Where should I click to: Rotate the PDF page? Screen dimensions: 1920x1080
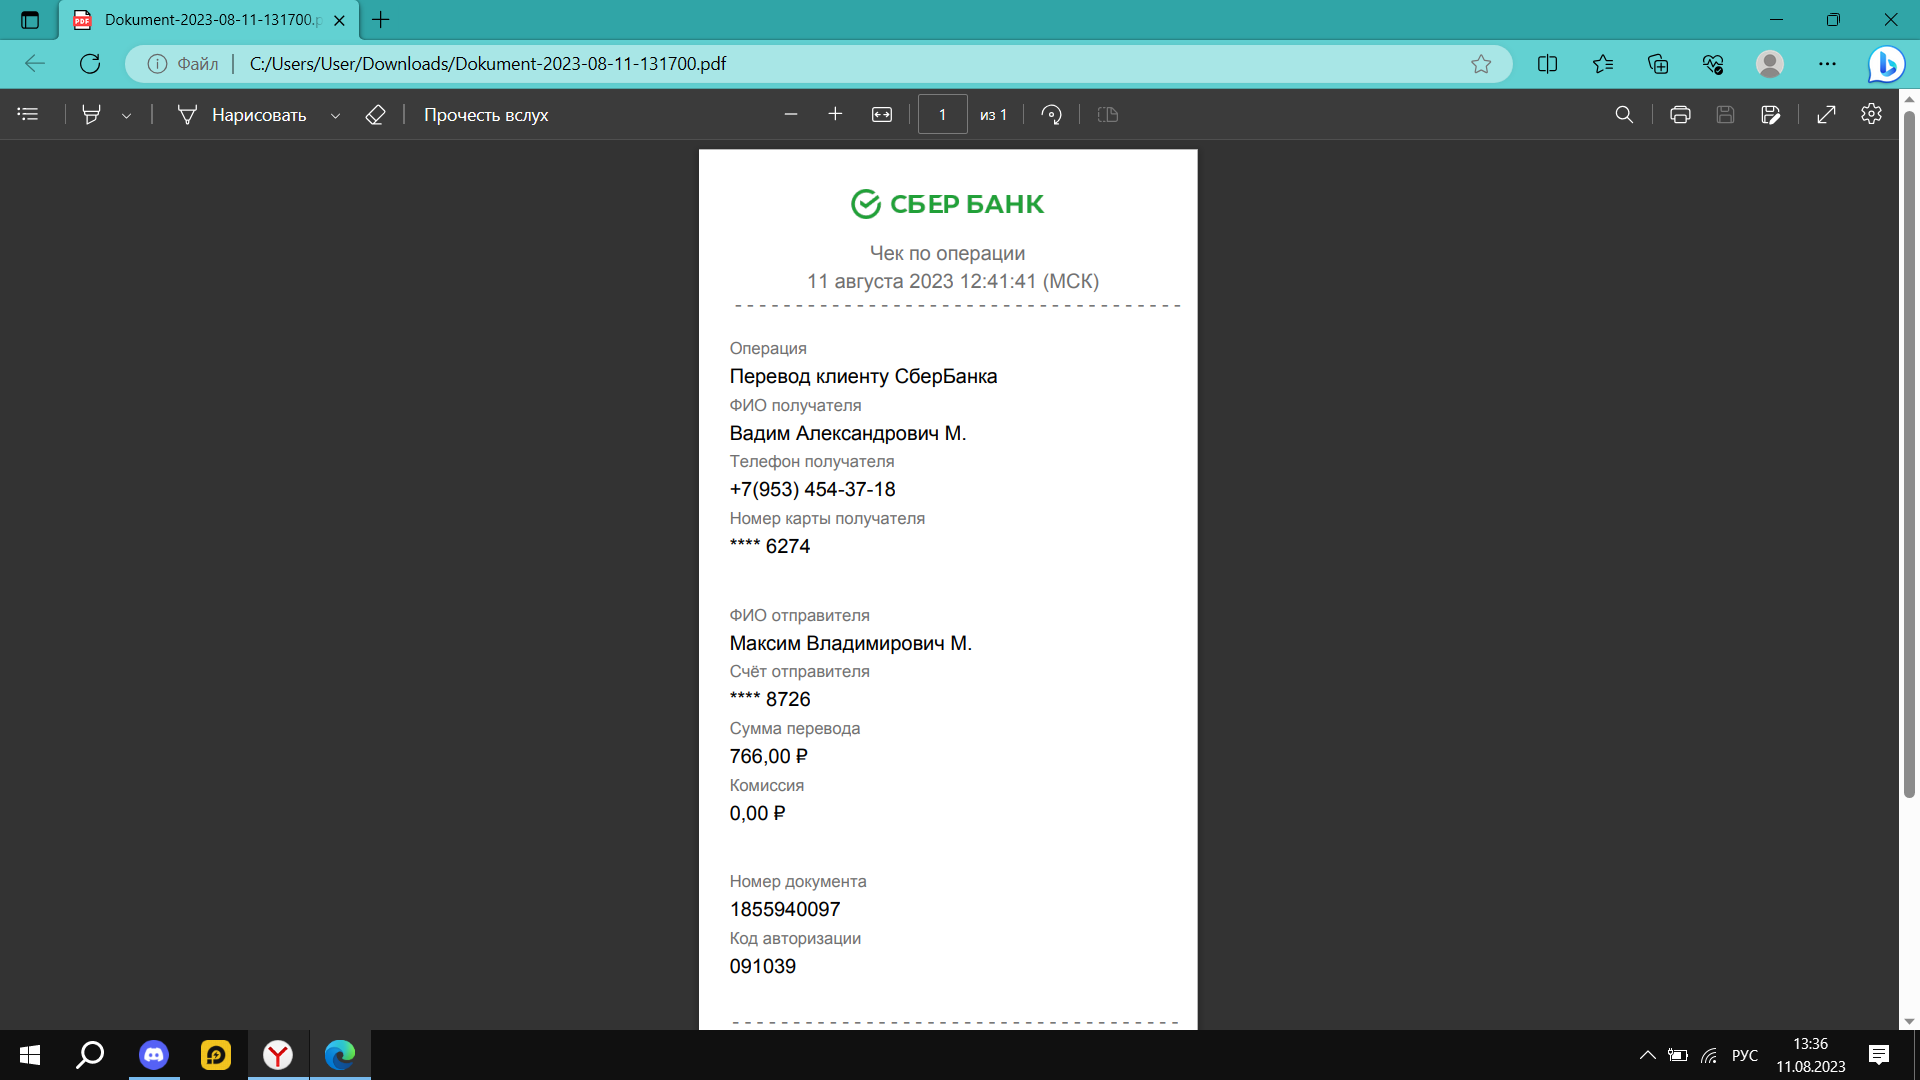pos(1051,115)
